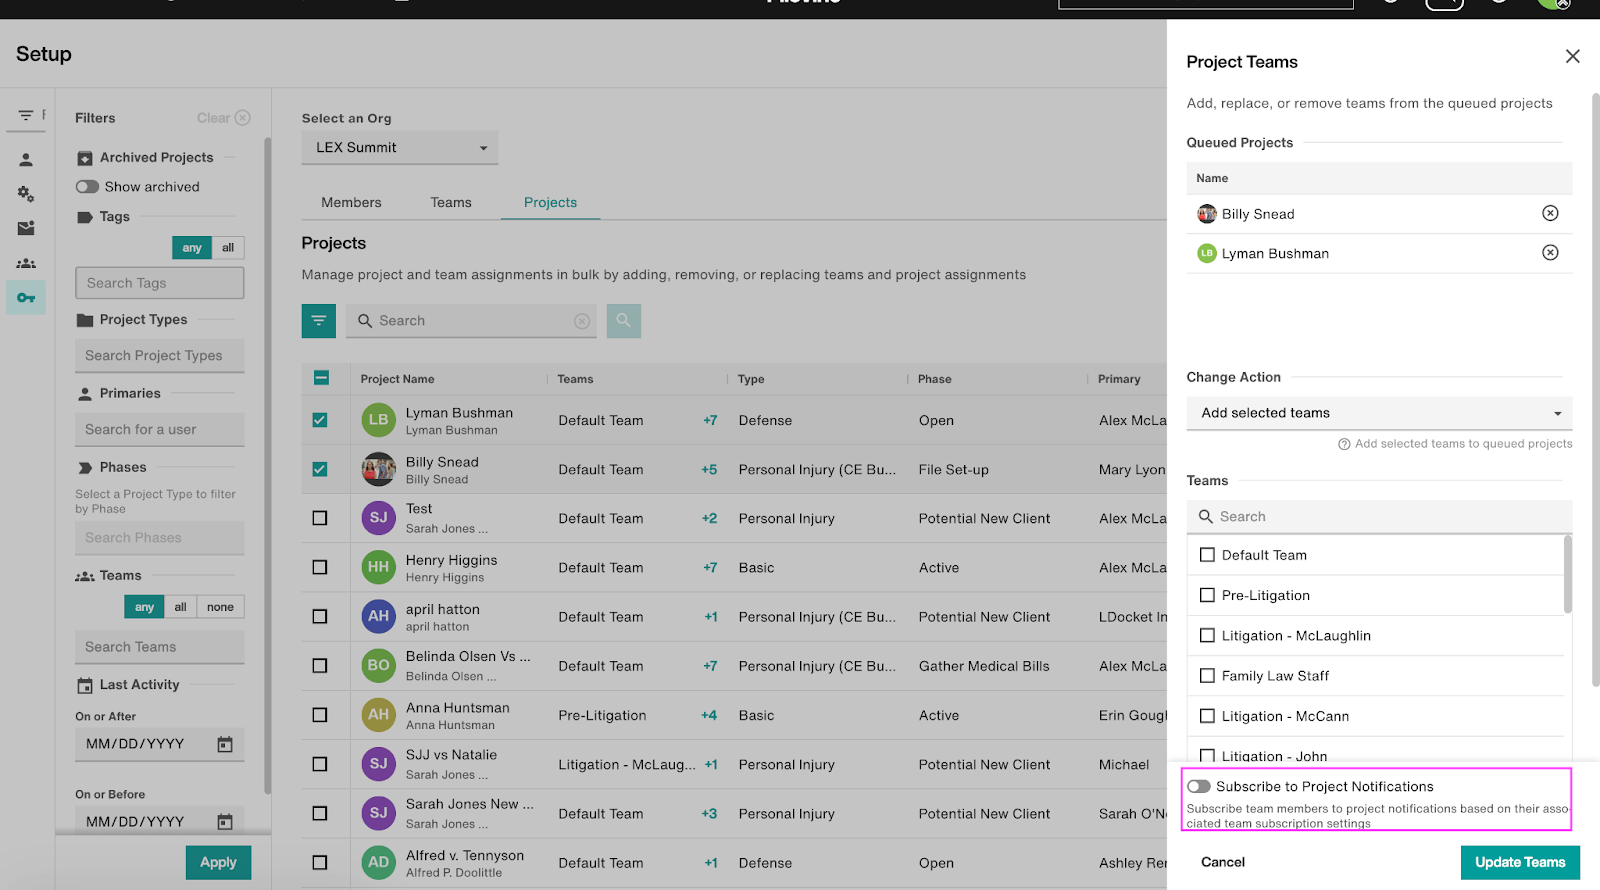
Task: Open Search Tags combo box
Action: coord(159,283)
